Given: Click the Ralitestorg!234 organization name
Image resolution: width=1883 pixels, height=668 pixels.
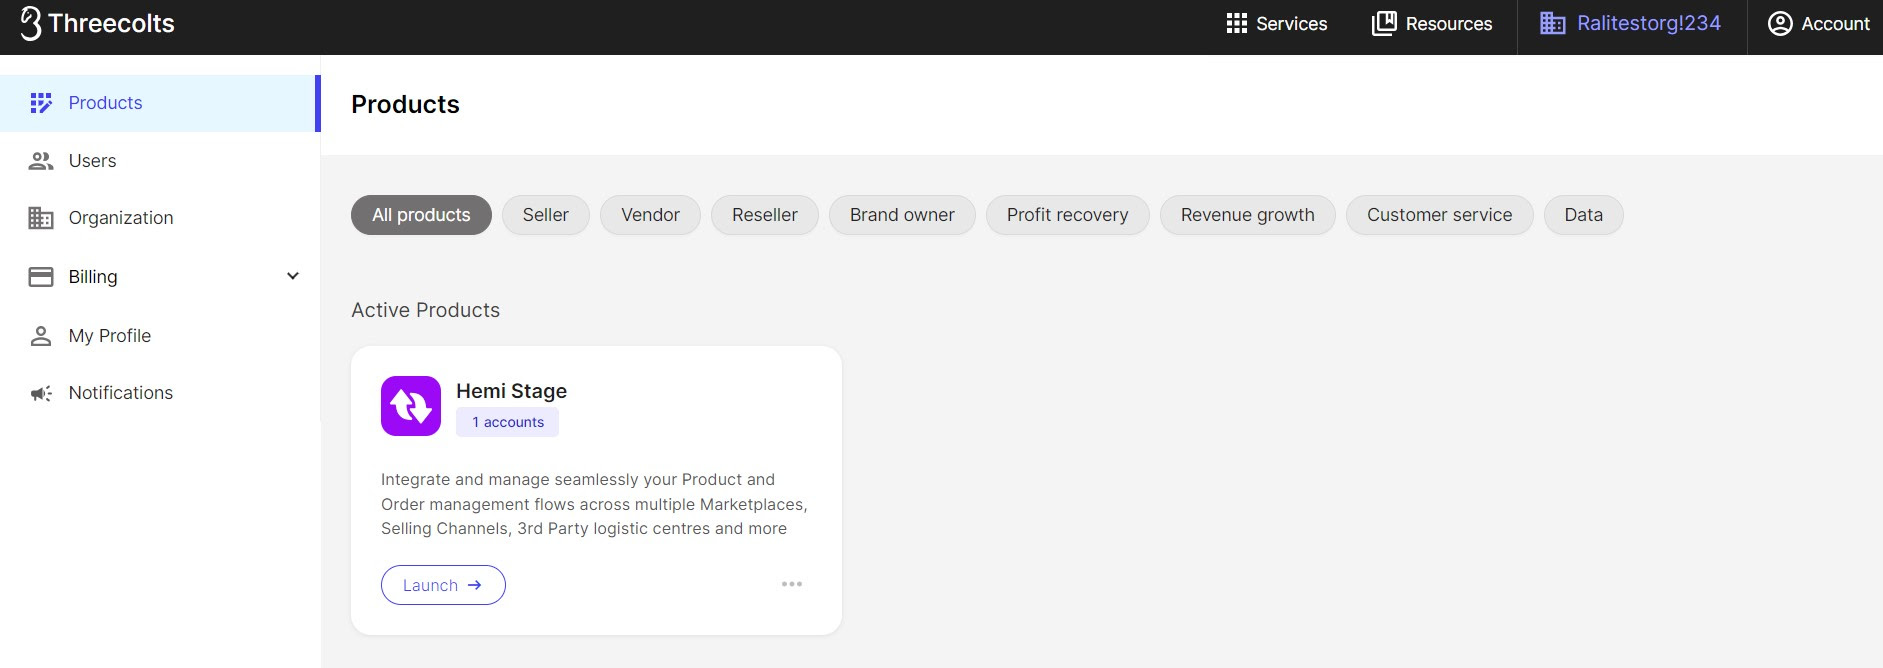Looking at the screenshot, I should 1649,23.
